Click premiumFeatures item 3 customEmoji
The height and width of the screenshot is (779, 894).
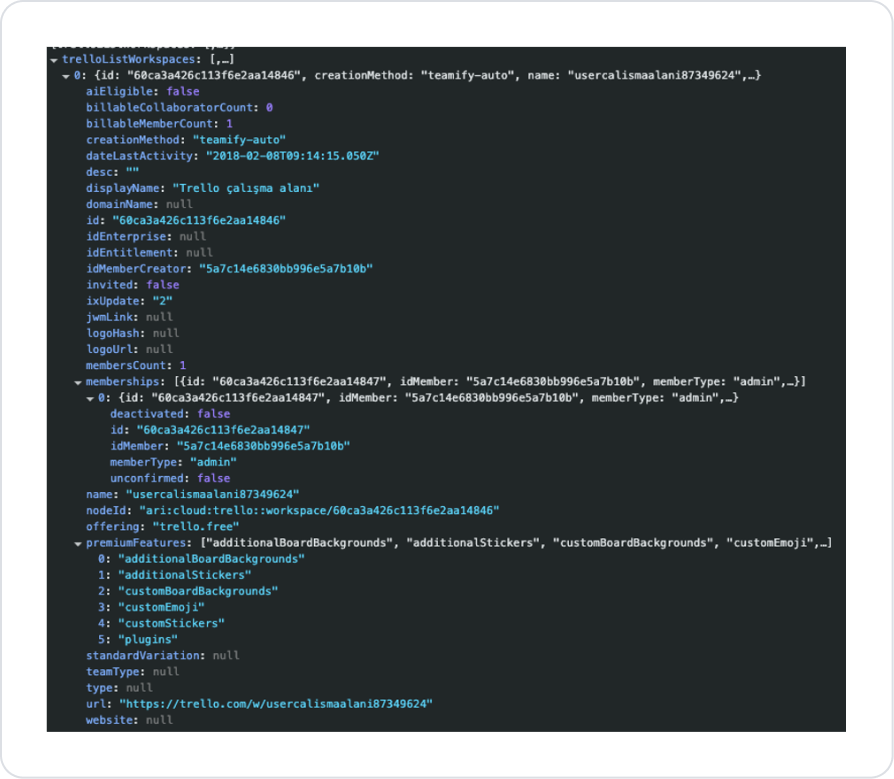151,607
